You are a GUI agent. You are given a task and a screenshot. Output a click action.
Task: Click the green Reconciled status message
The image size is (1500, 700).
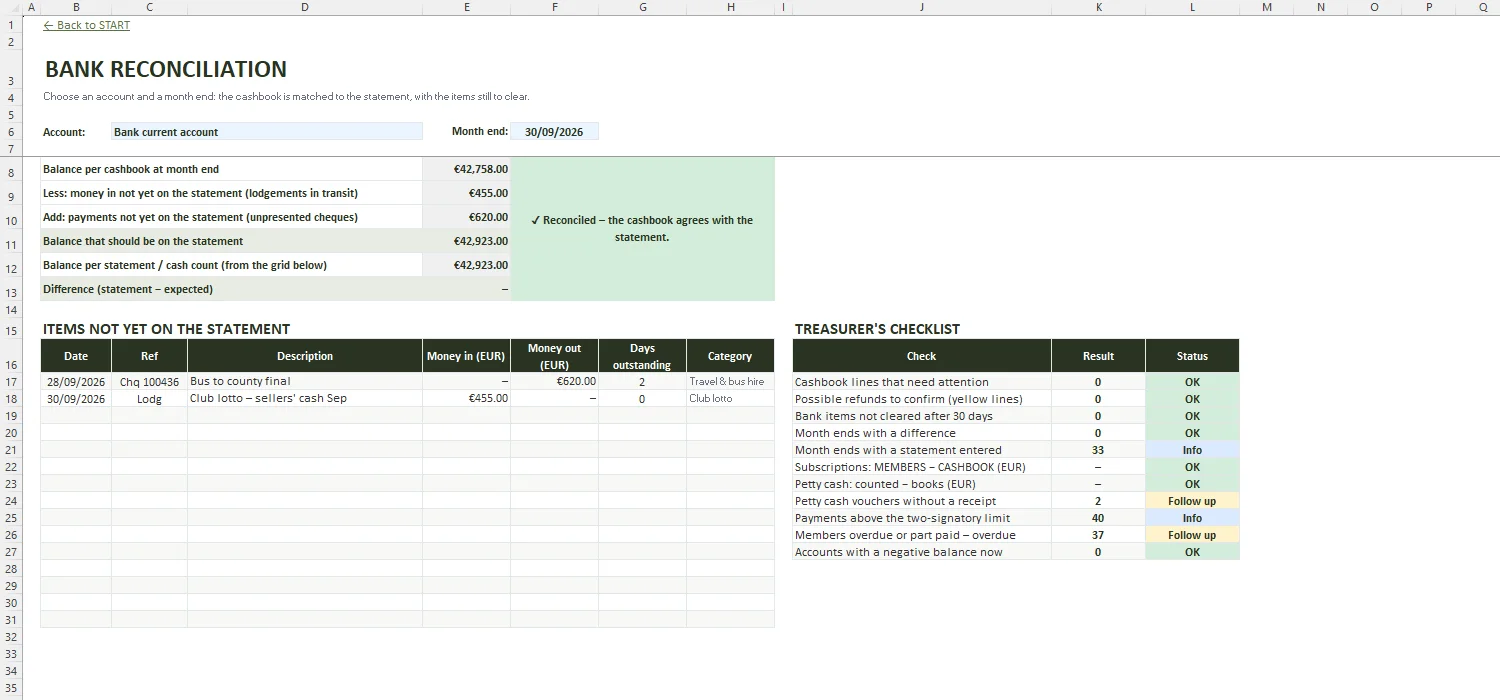click(x=642, y=229)
